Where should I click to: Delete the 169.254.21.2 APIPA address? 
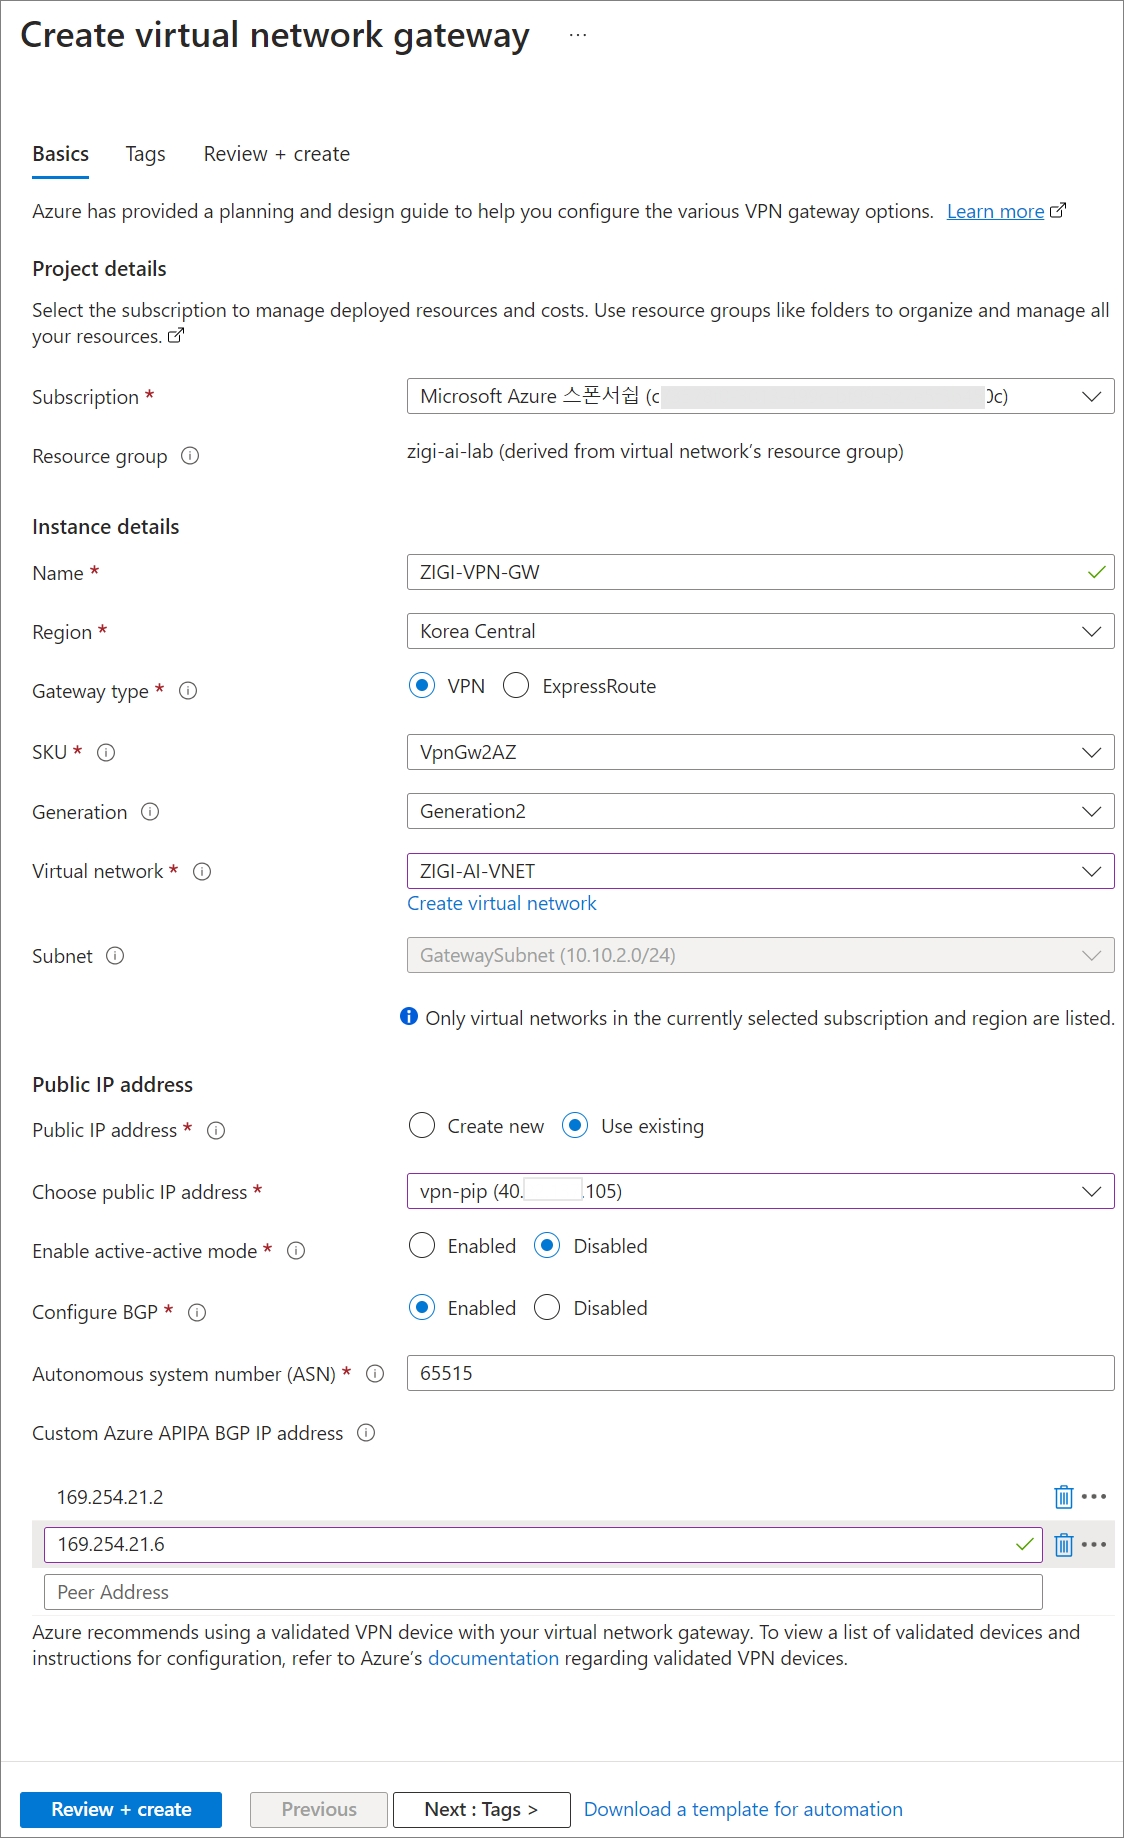click(x=1063, y=1497)
